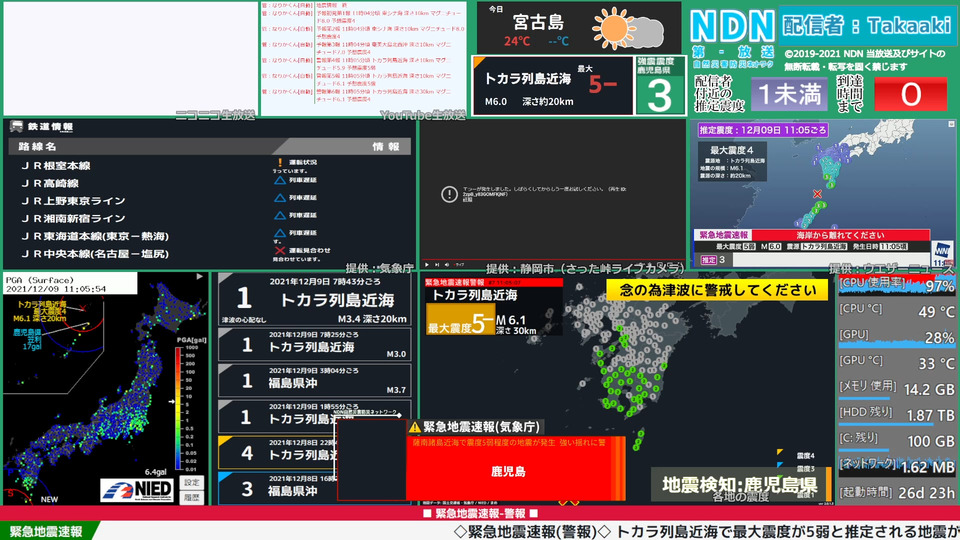Screen dimensions: 960x540
Task: Click the red X epicenter marker on Weathernews map
Action: point(817,194)
